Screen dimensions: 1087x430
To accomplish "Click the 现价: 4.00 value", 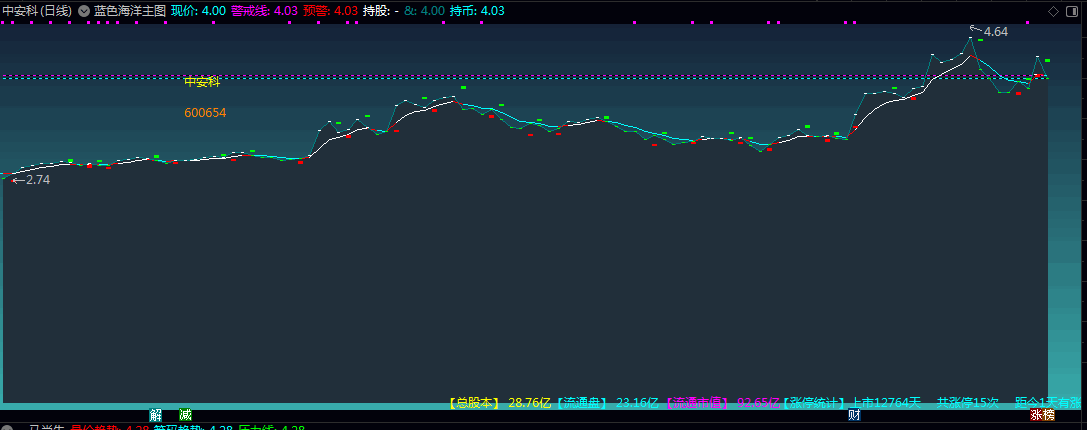I will (198, 11).
